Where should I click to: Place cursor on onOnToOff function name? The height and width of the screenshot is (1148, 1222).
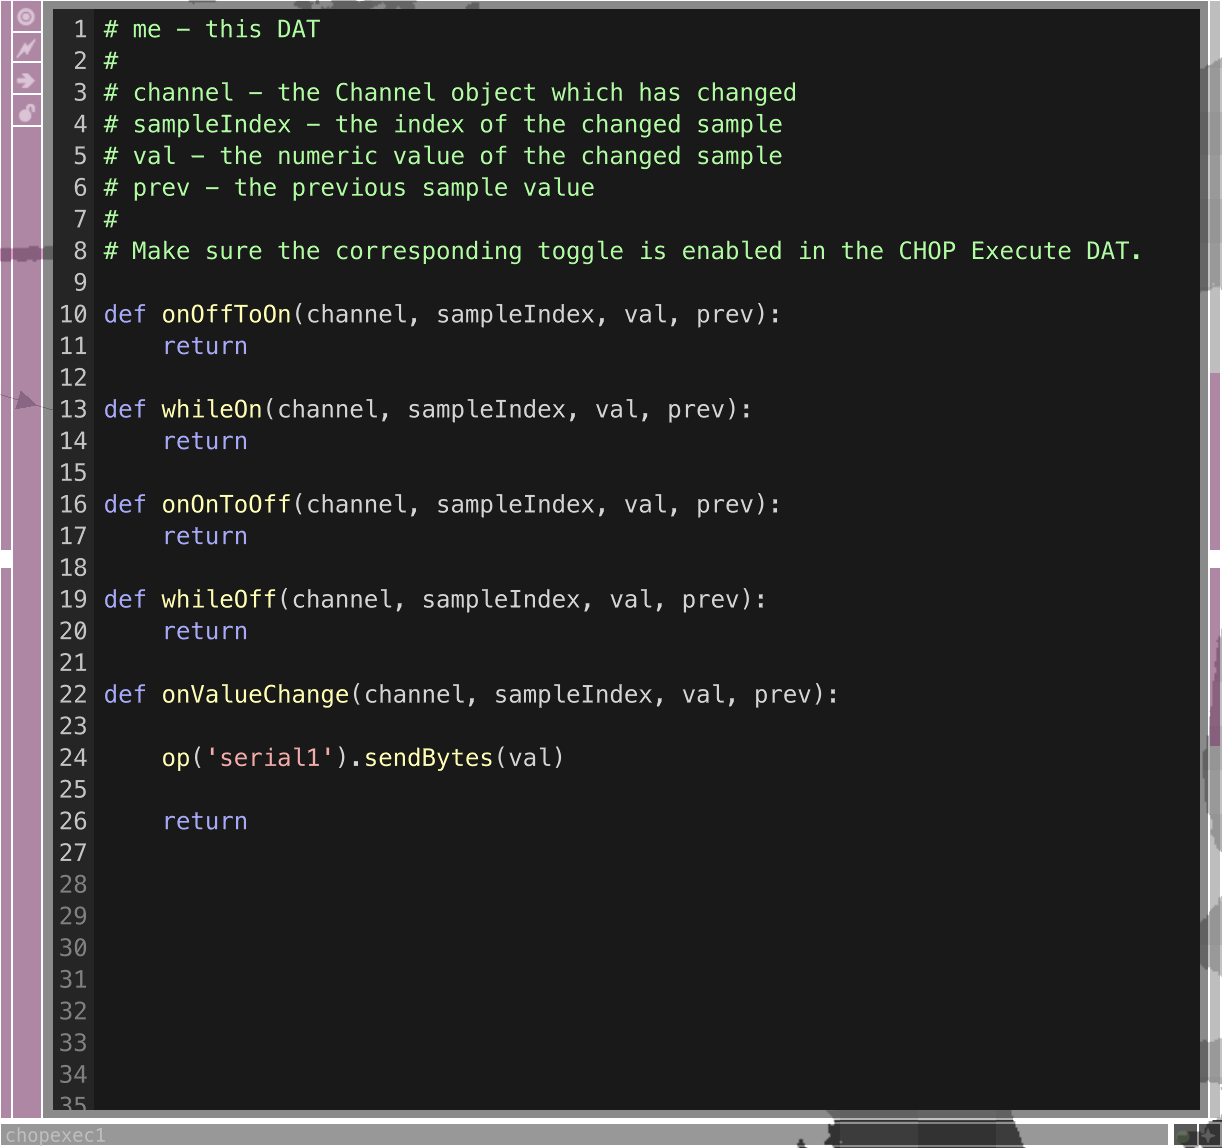point(226,504)
